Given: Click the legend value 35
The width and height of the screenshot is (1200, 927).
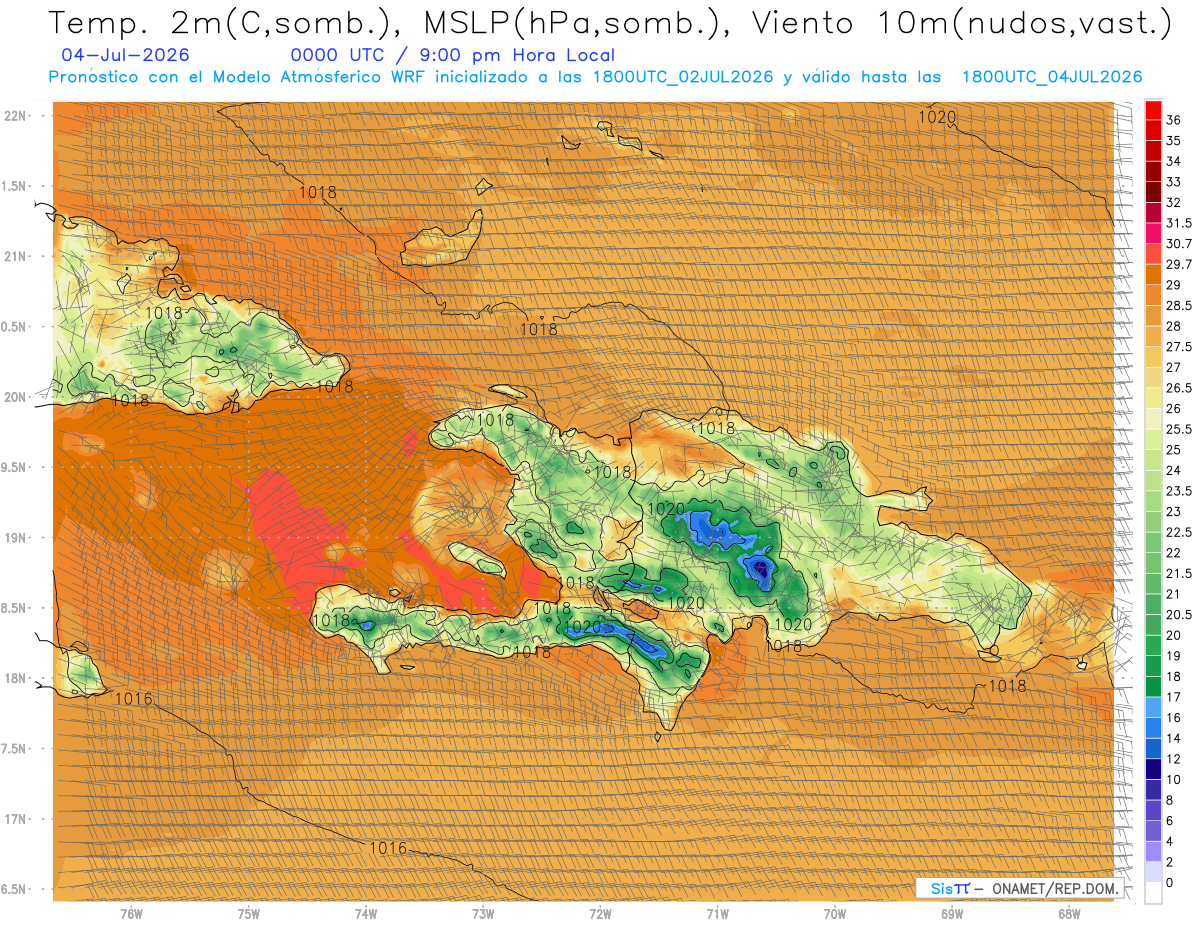Looking at the screenshot, I should pyautogui.click(x=1174, y=141).
